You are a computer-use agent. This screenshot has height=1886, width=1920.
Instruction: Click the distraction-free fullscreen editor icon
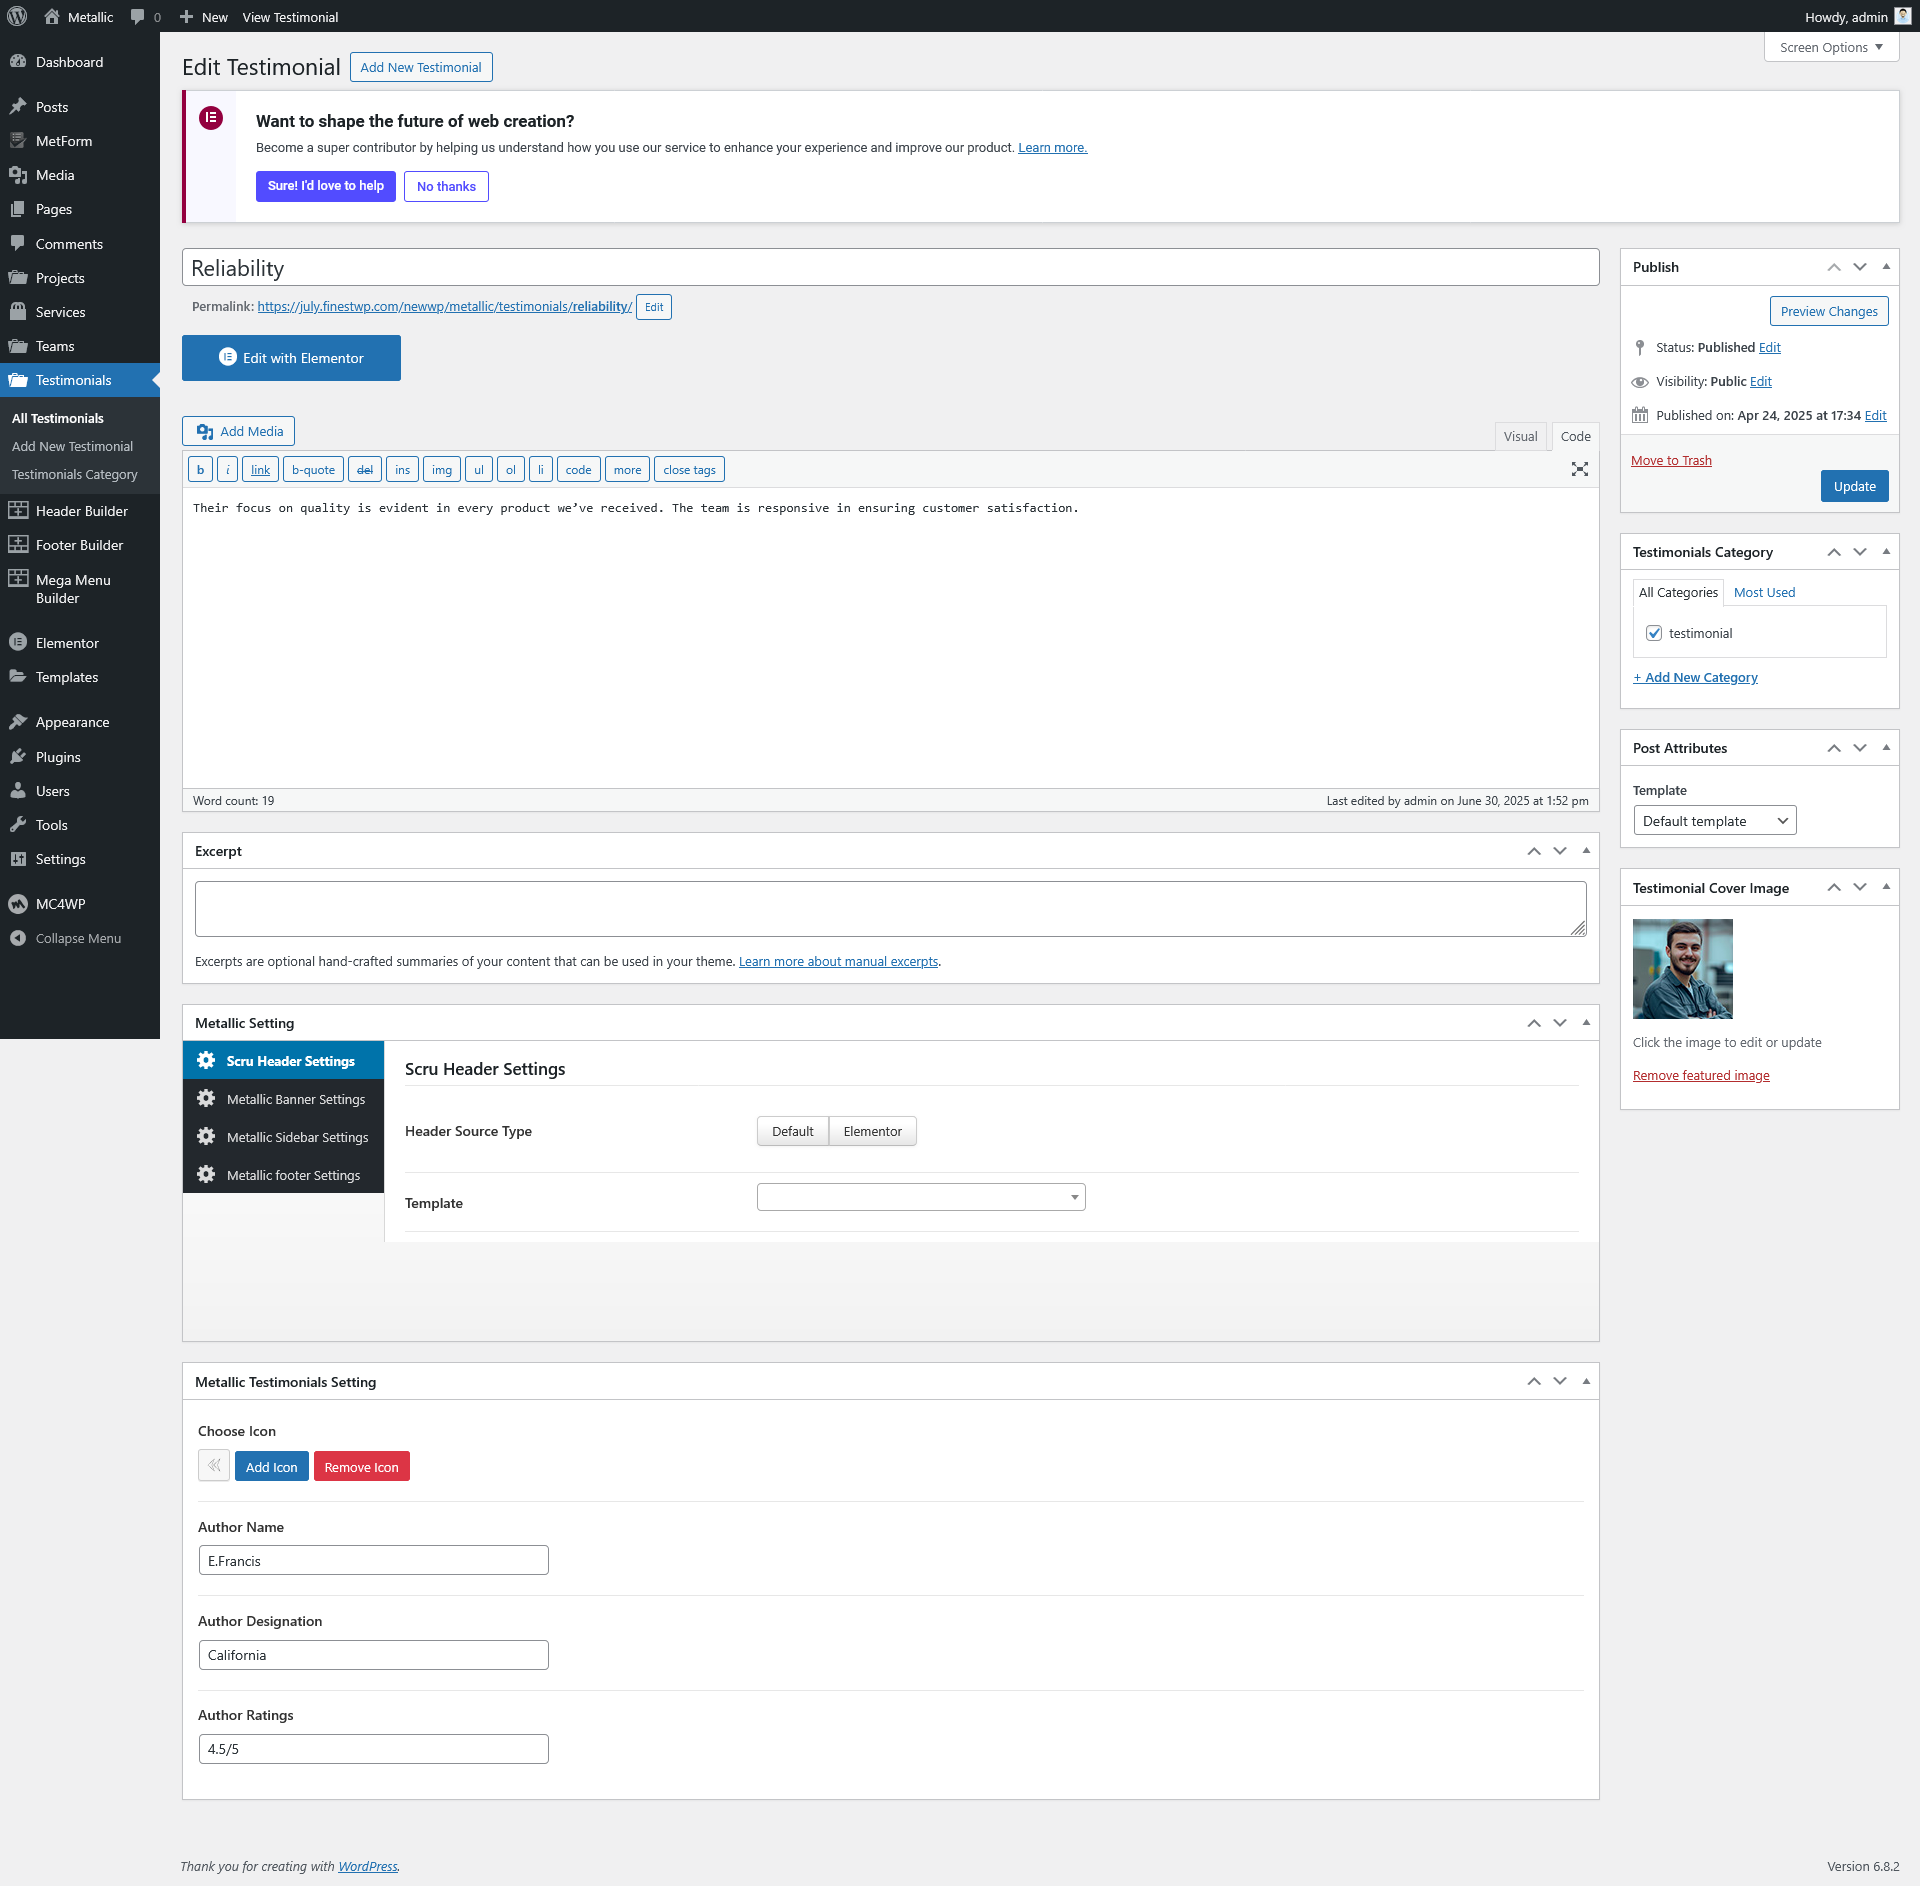tap(1579, 469)
